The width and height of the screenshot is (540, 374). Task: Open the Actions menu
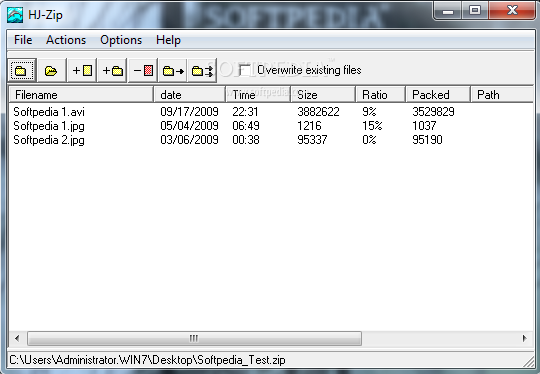[x=66, y=40]
